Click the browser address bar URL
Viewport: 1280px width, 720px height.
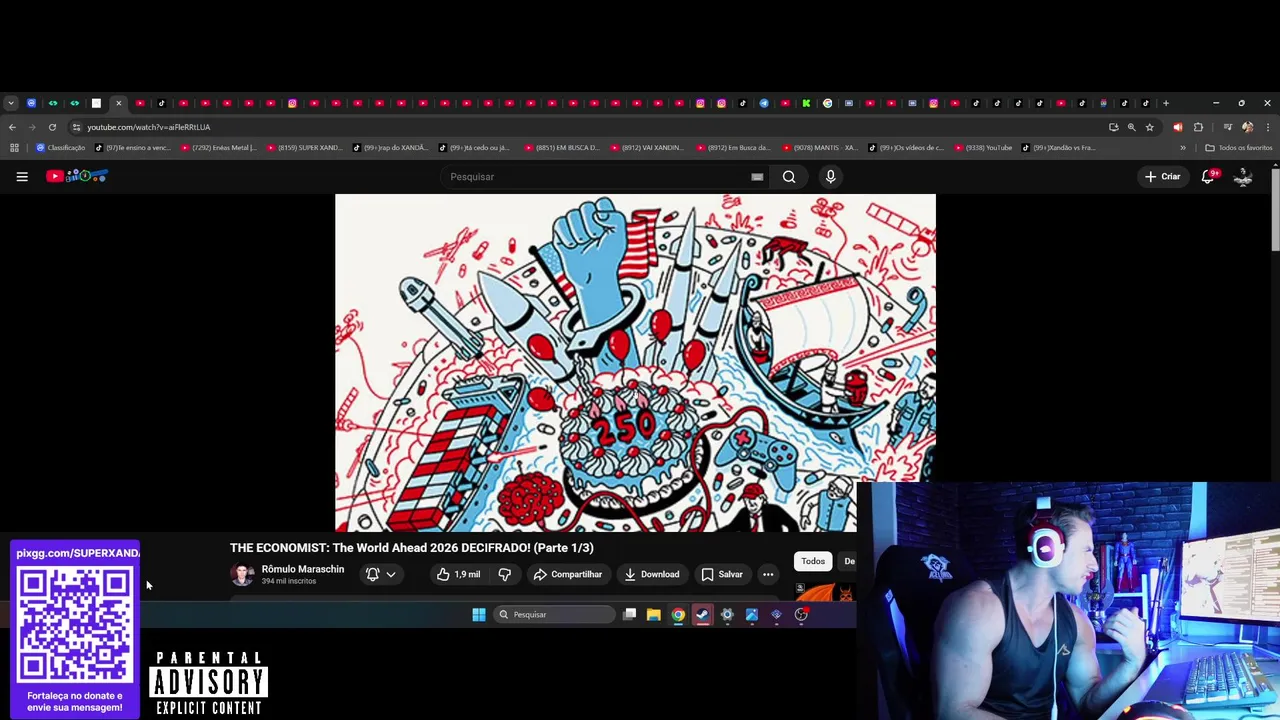tap(148, 127)
